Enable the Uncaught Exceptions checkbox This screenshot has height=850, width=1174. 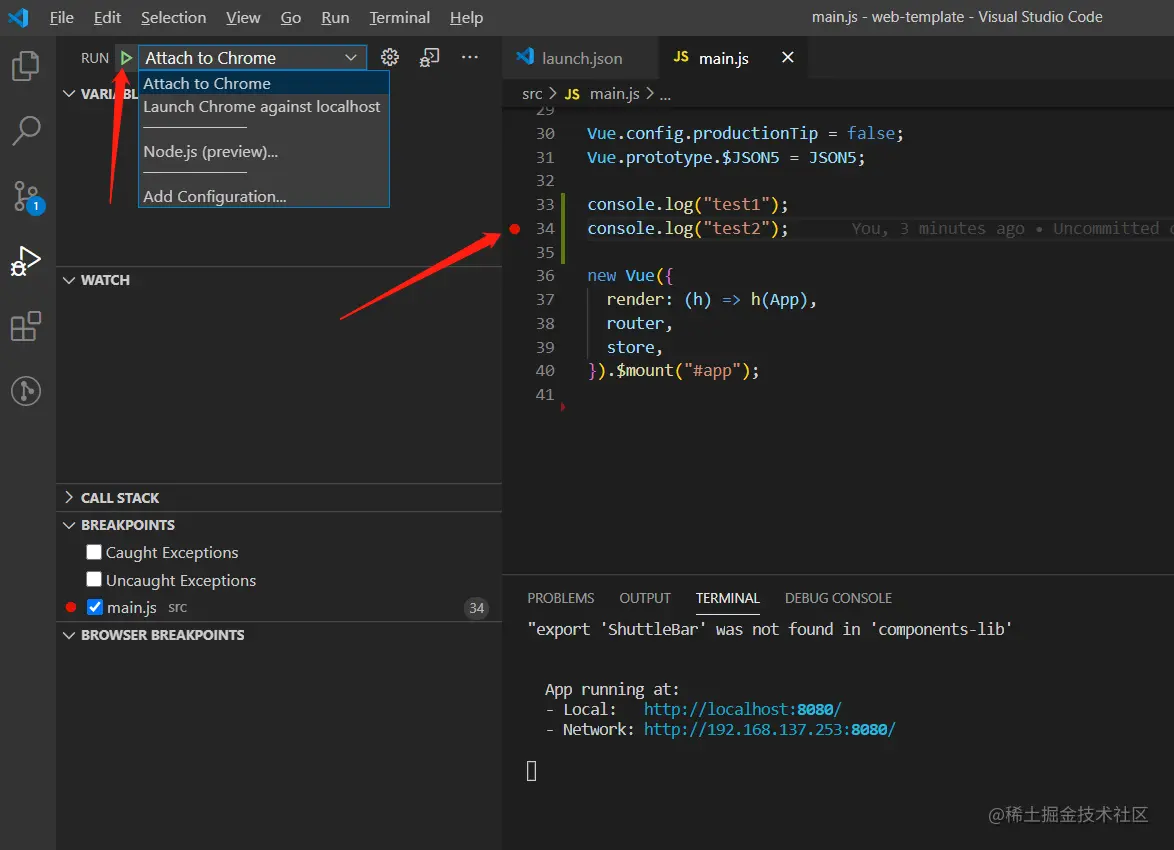pyautogui.click(x=94, y=580)
